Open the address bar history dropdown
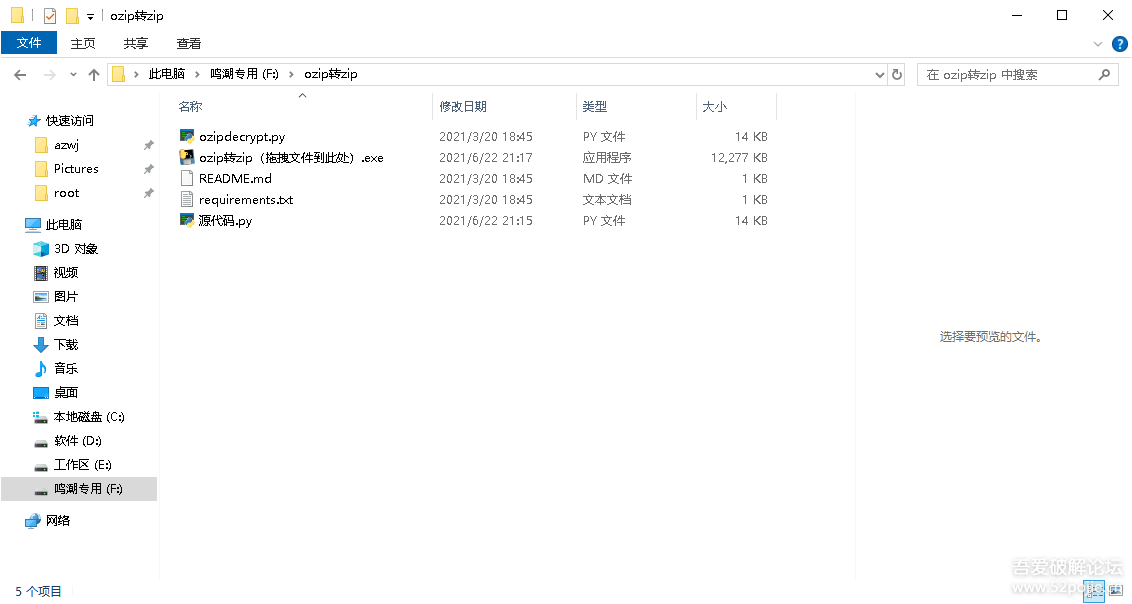 [x=879, y=74]
